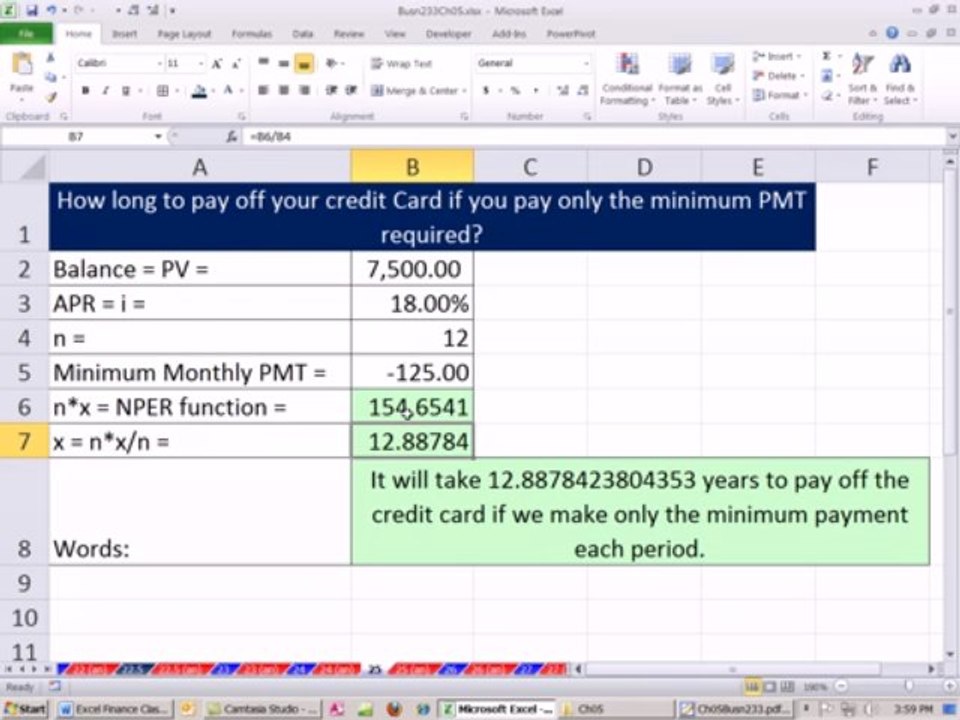Pick the Font Color swatch
This screenshot has height=720, width=960.
pyautogui.click(x=228, y=91)
